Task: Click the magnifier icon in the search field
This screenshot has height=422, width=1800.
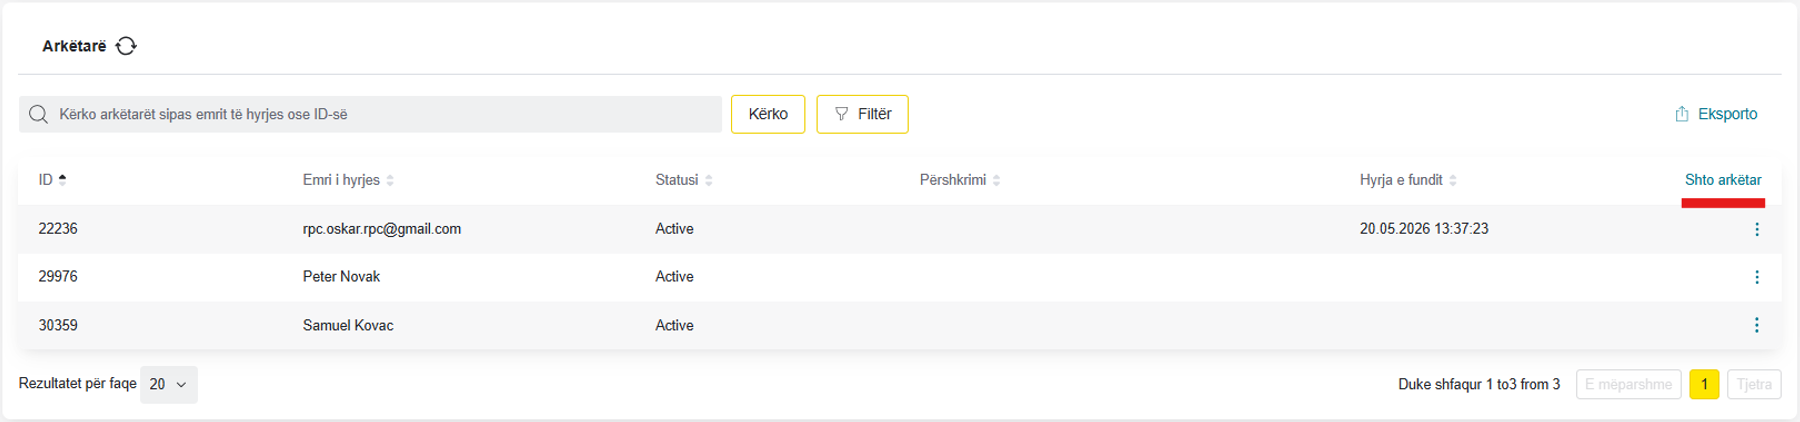Action: [38, 114]
